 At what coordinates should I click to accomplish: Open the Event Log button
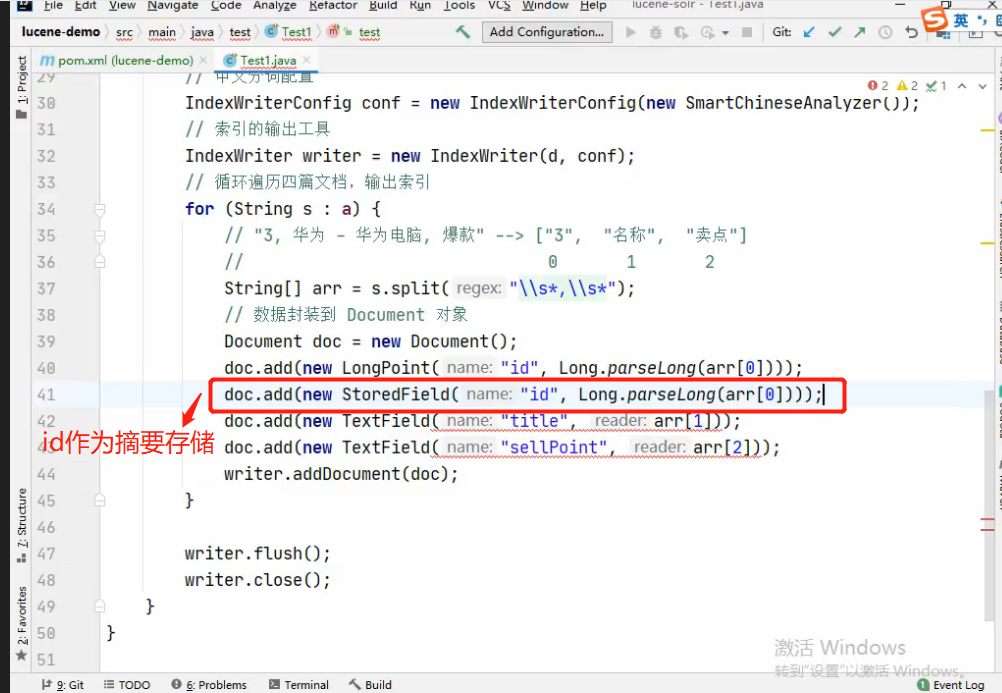[x=951, y=685]
